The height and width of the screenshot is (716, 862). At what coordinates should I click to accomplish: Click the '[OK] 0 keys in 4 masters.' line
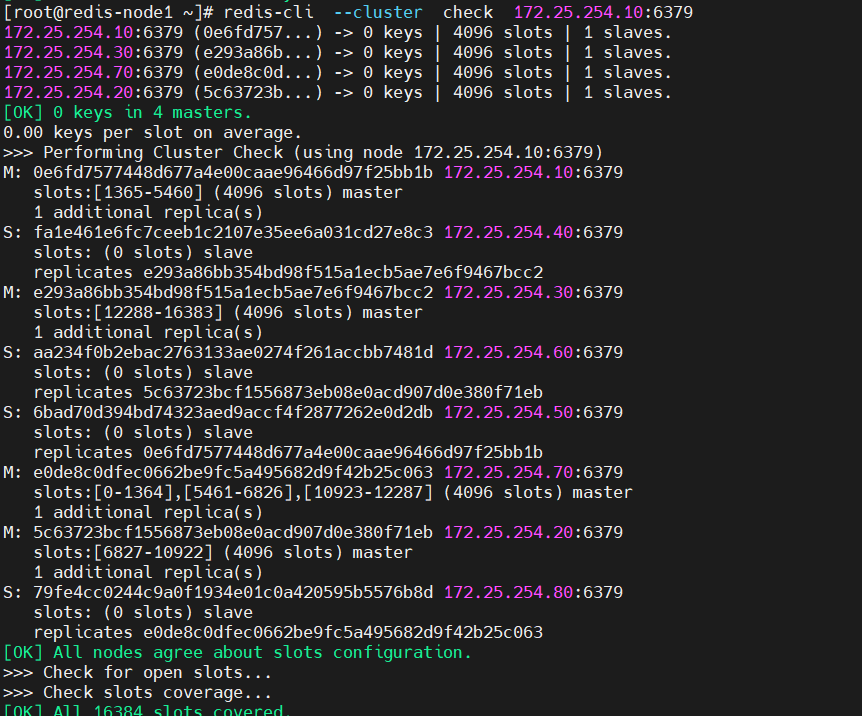click(128, 113)
